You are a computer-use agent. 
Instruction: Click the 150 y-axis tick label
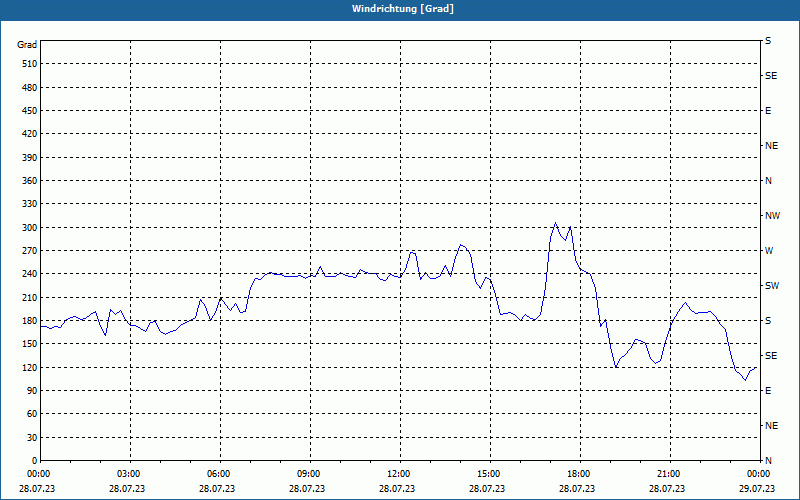click(x=30, y=344)
